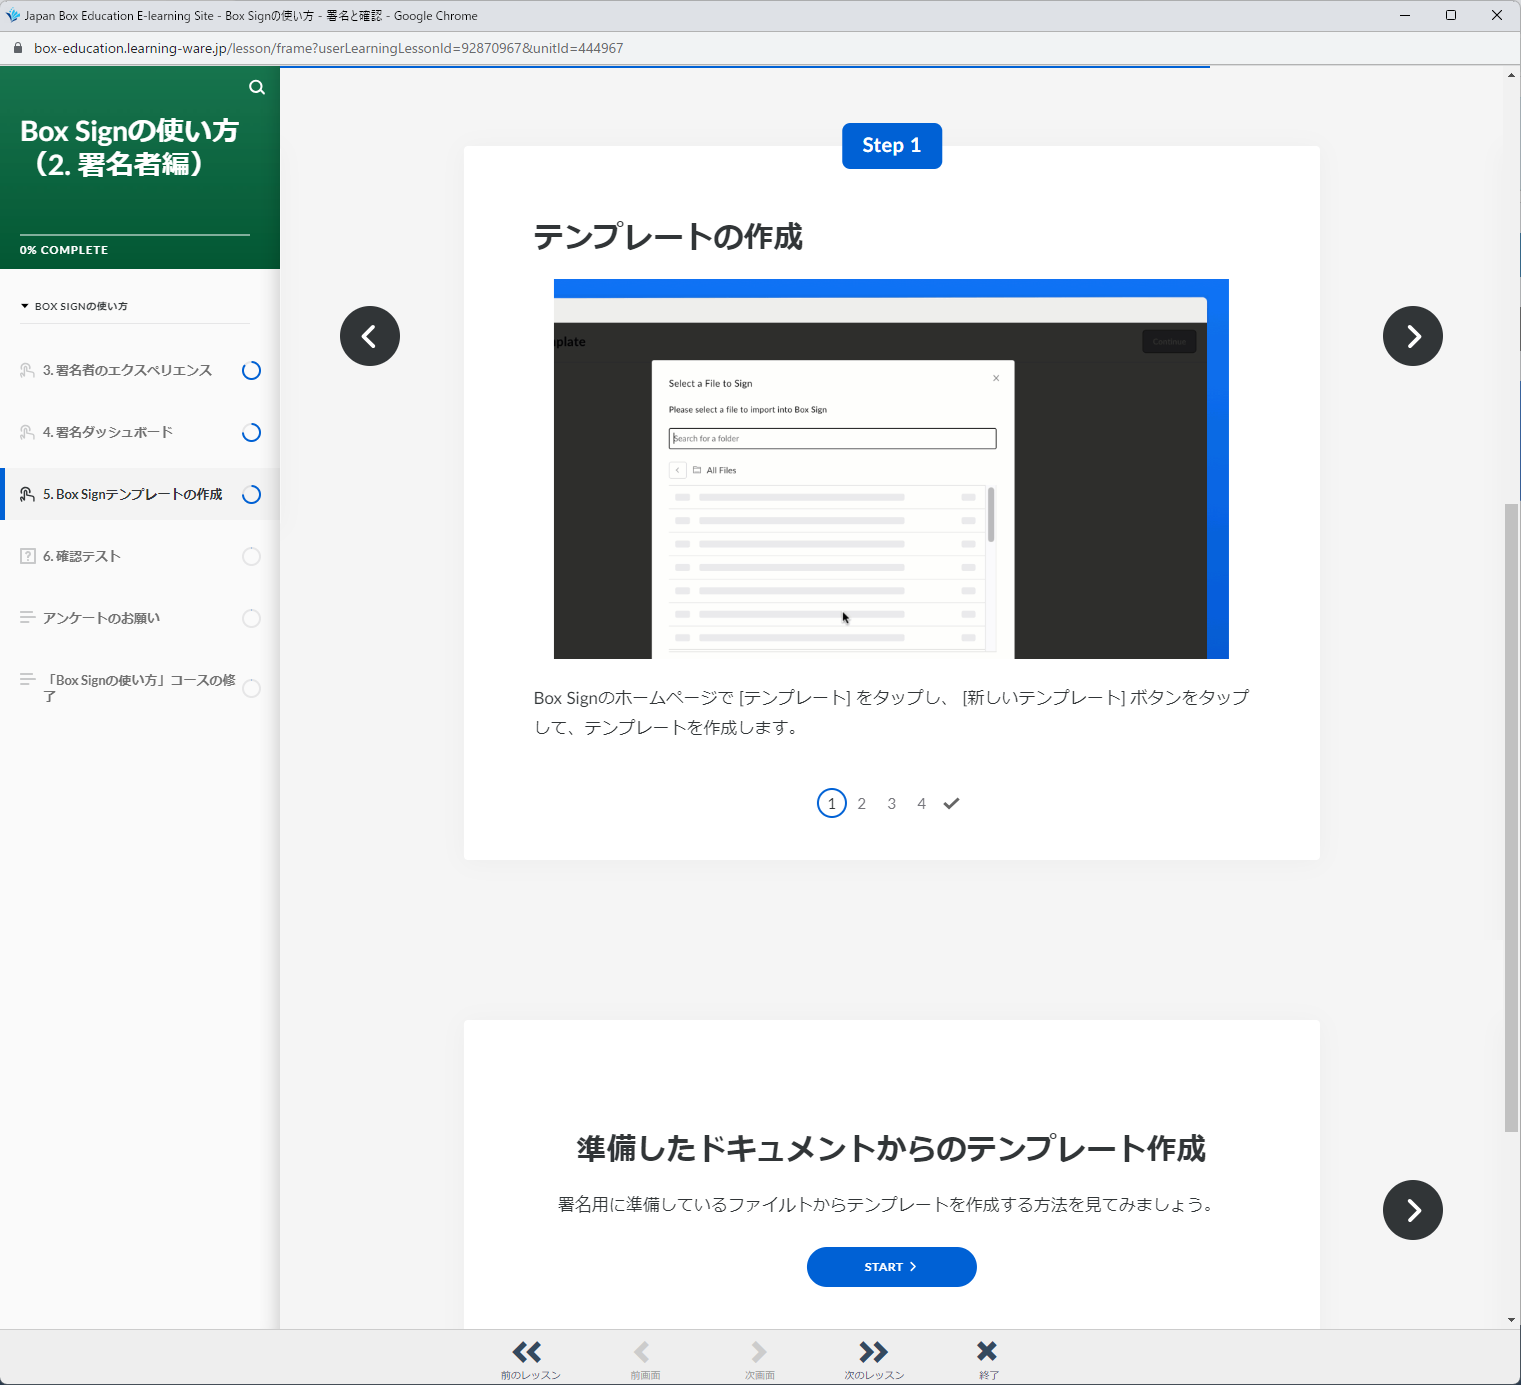Screen dimensions: 1521x1385
Task: Click progress circle for 4. 署名ダッシュボード
Action: [252, 433]
